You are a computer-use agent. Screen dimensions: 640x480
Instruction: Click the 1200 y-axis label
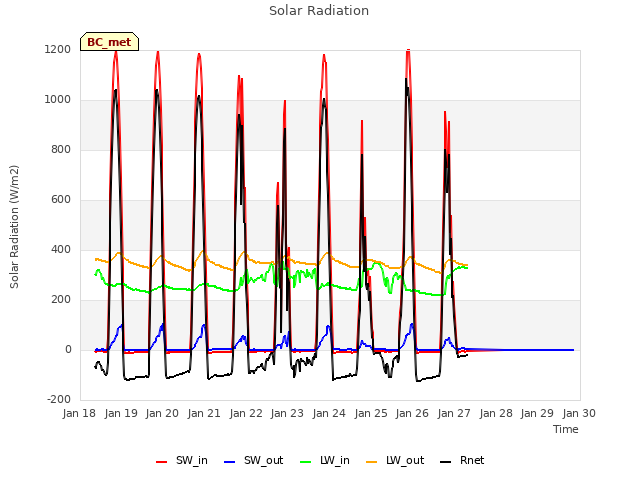[x=58, y=49]
